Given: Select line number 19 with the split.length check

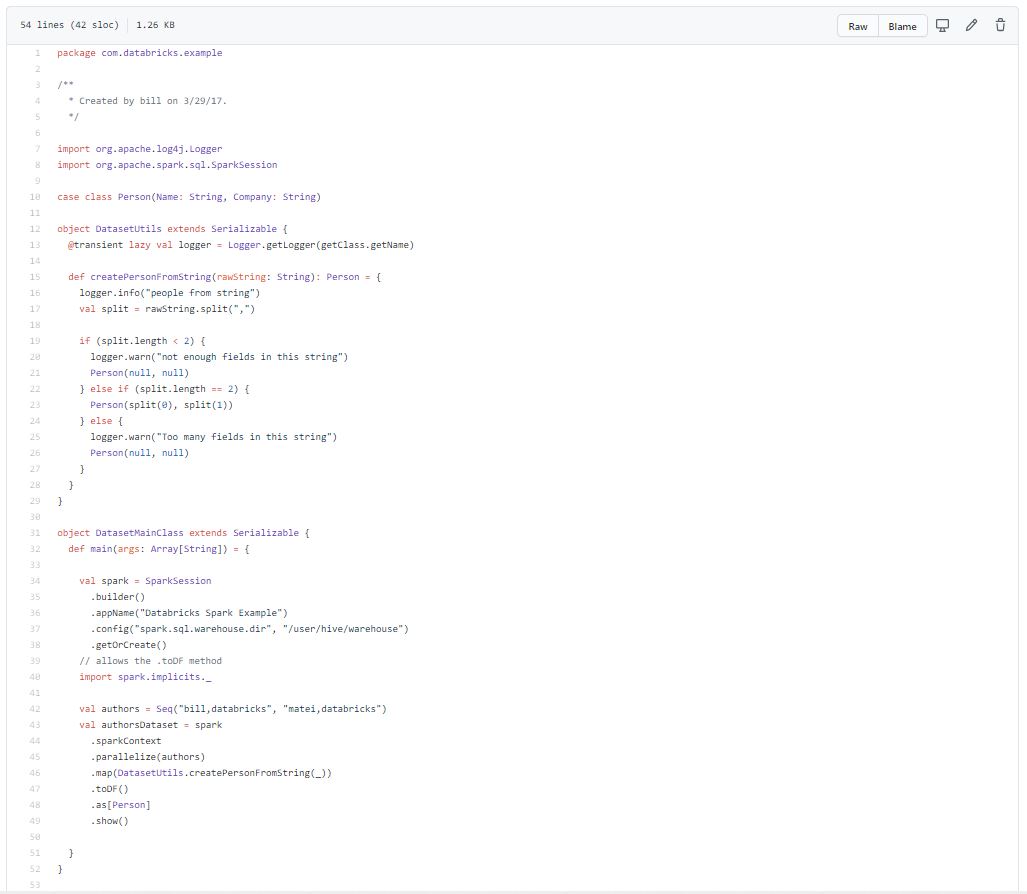Looking at the screenshot, I should point(34,340).
